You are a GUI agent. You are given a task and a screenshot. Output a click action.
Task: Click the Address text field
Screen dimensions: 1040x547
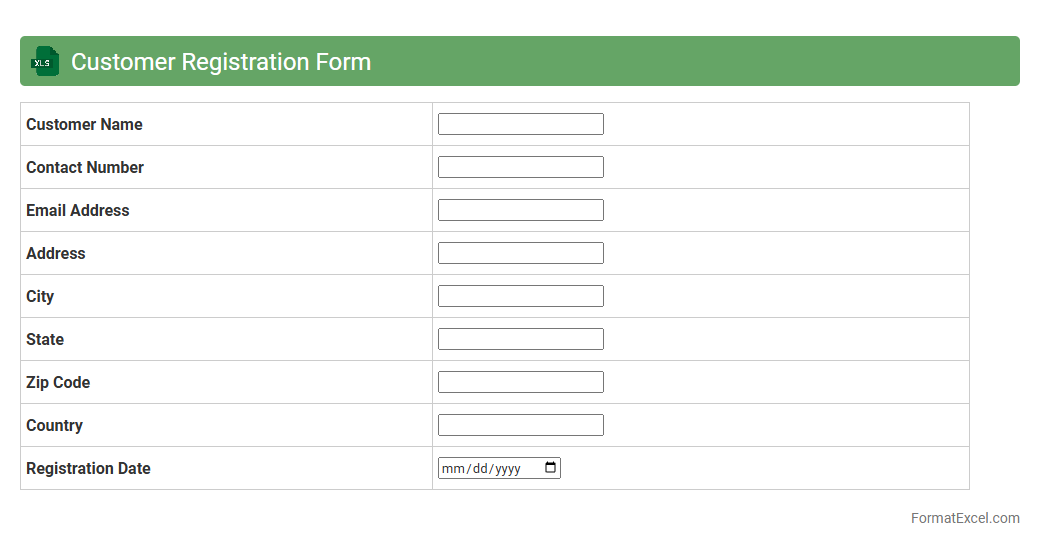[x=520, y=253]
